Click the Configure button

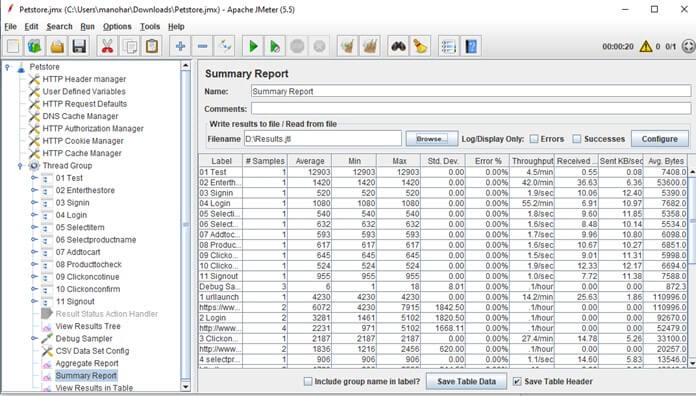pyautogui.click(x=660, y=139)
